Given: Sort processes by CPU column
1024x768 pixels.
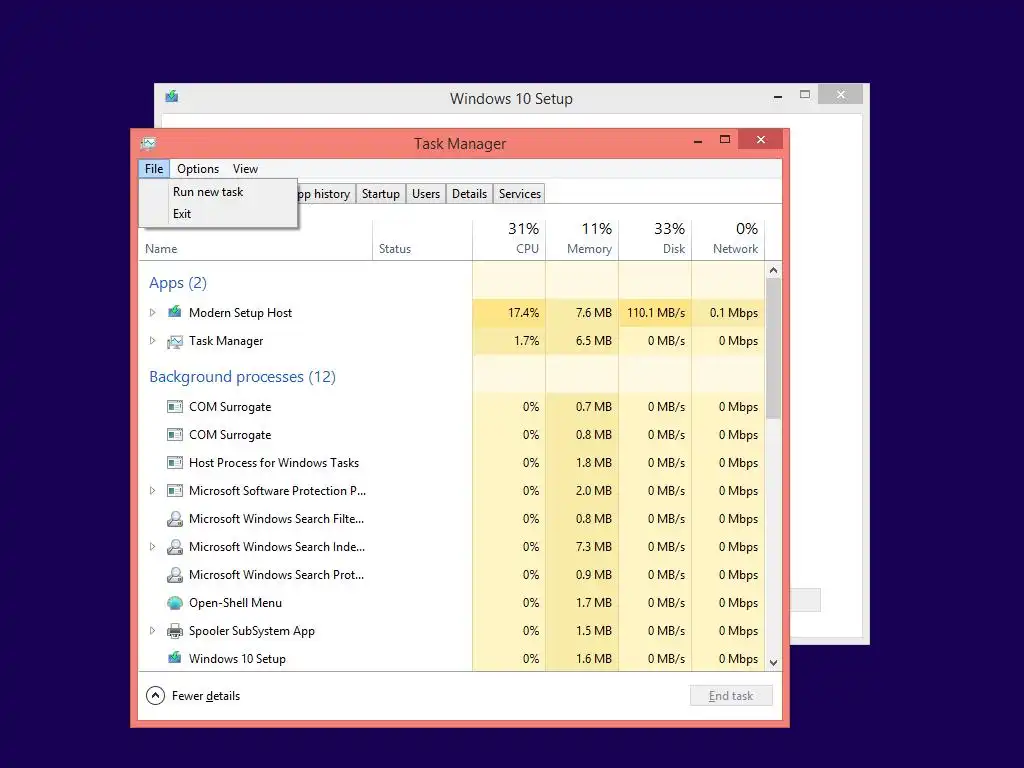Looking at the screenshot, I should point(509,240).
